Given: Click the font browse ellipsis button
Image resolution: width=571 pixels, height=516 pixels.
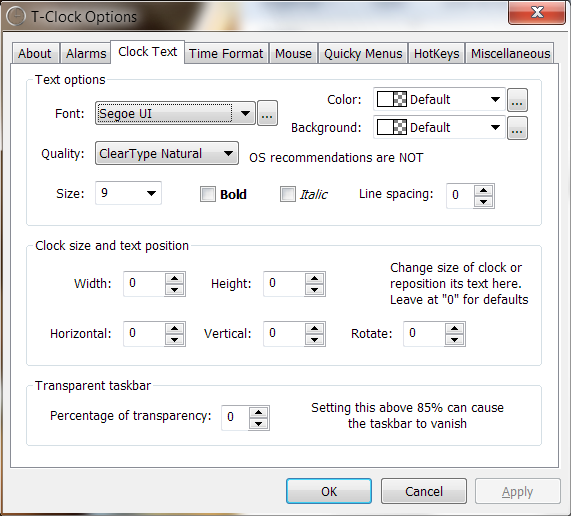Looking at the screenshot, I should click(x=267, y=113).
